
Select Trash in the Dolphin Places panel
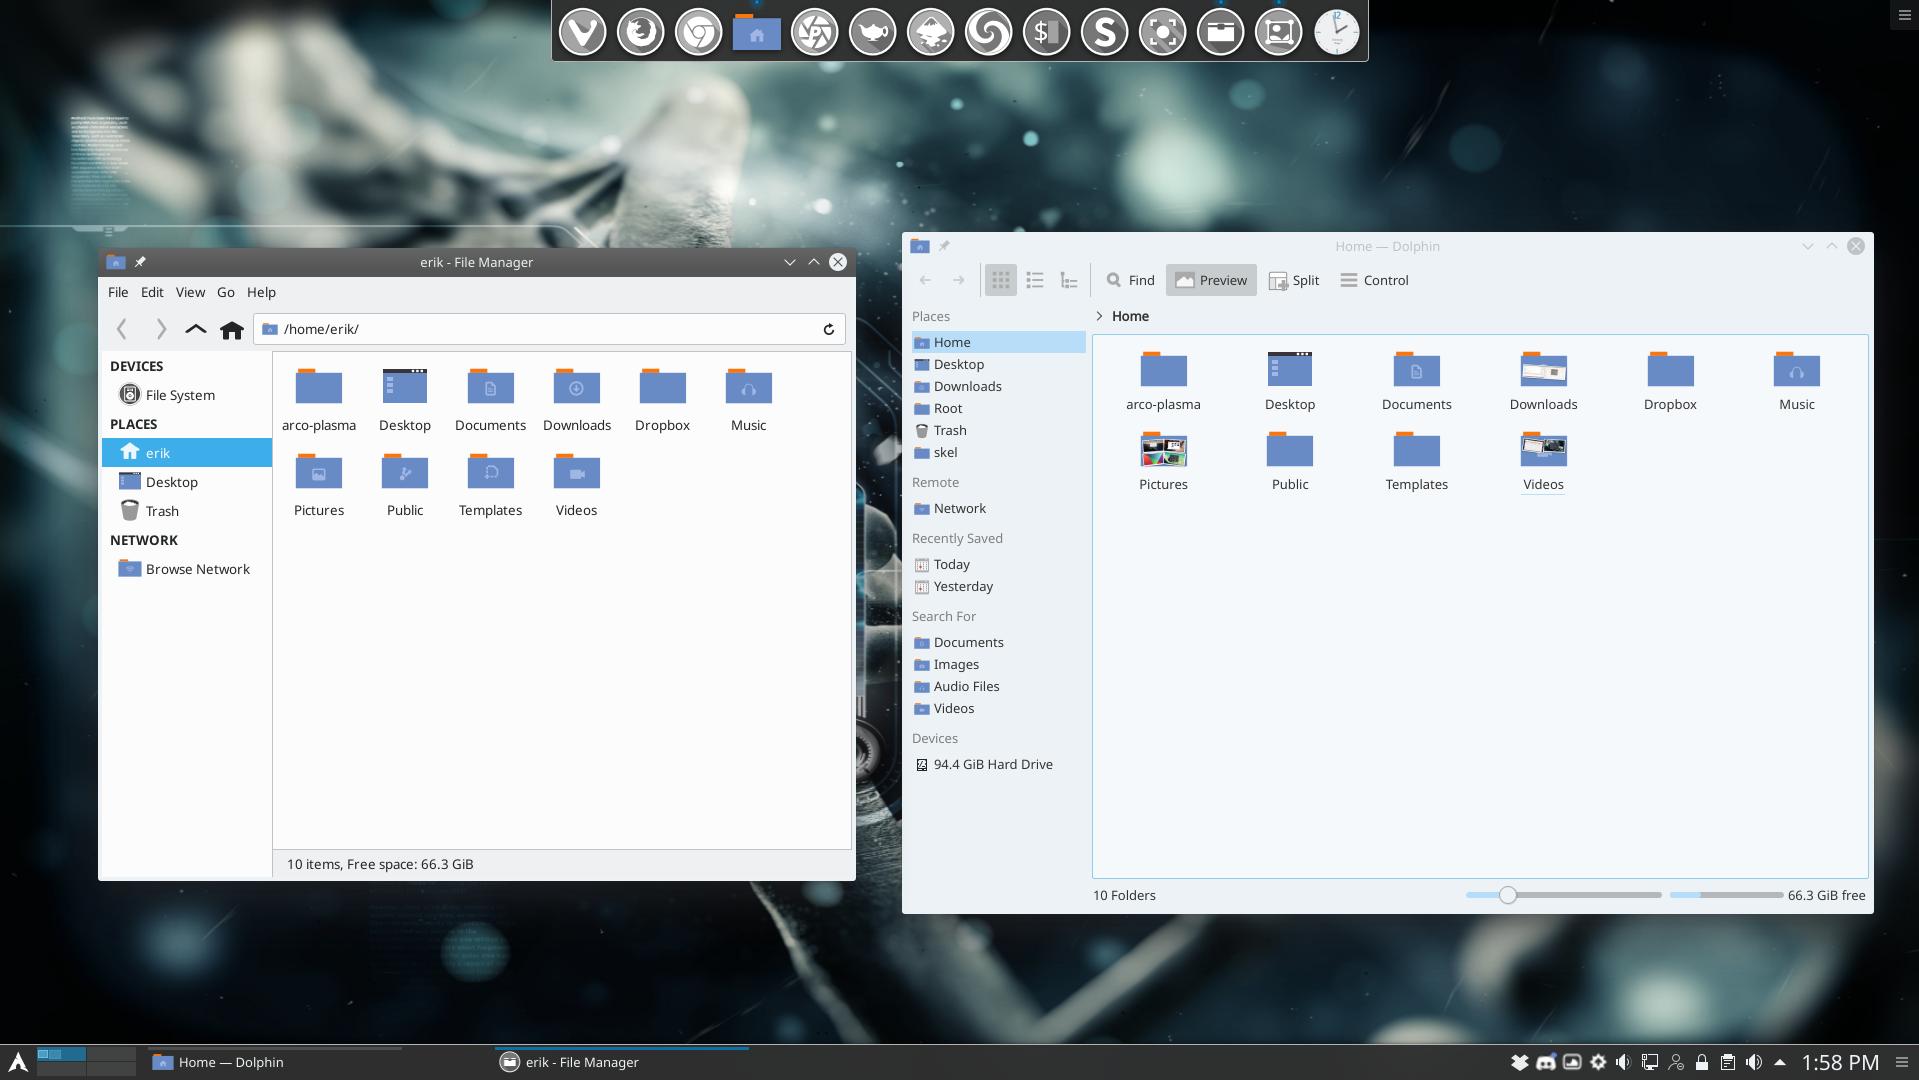949,430
